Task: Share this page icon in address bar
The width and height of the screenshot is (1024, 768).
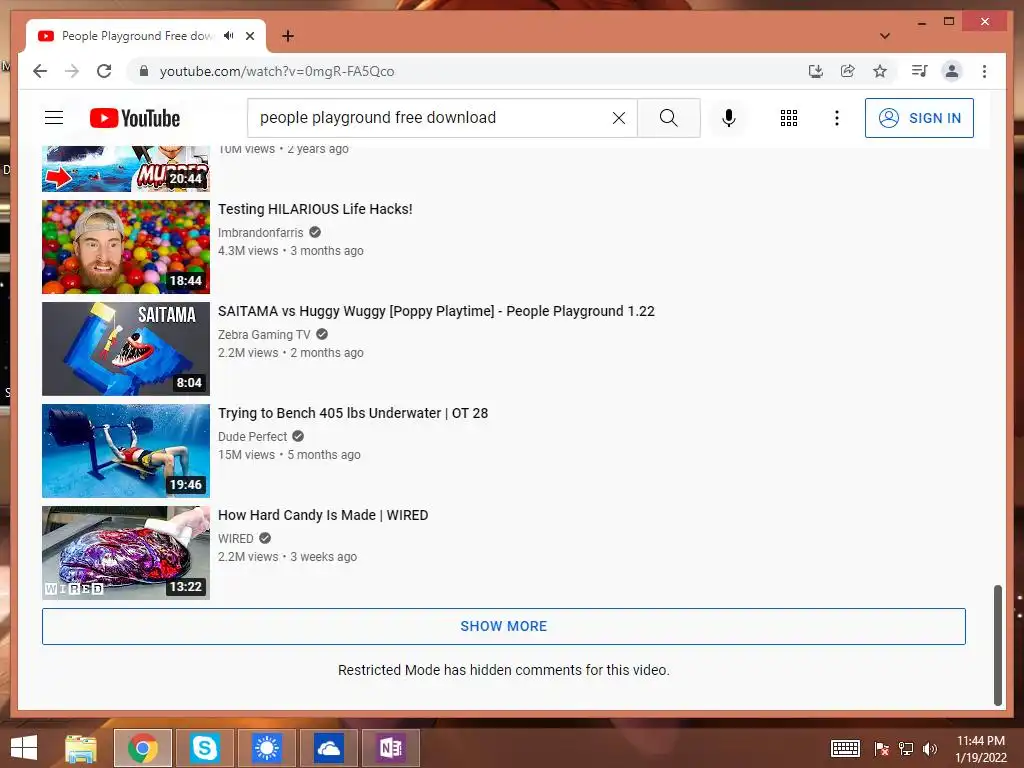Action: [x=848, y=71]
